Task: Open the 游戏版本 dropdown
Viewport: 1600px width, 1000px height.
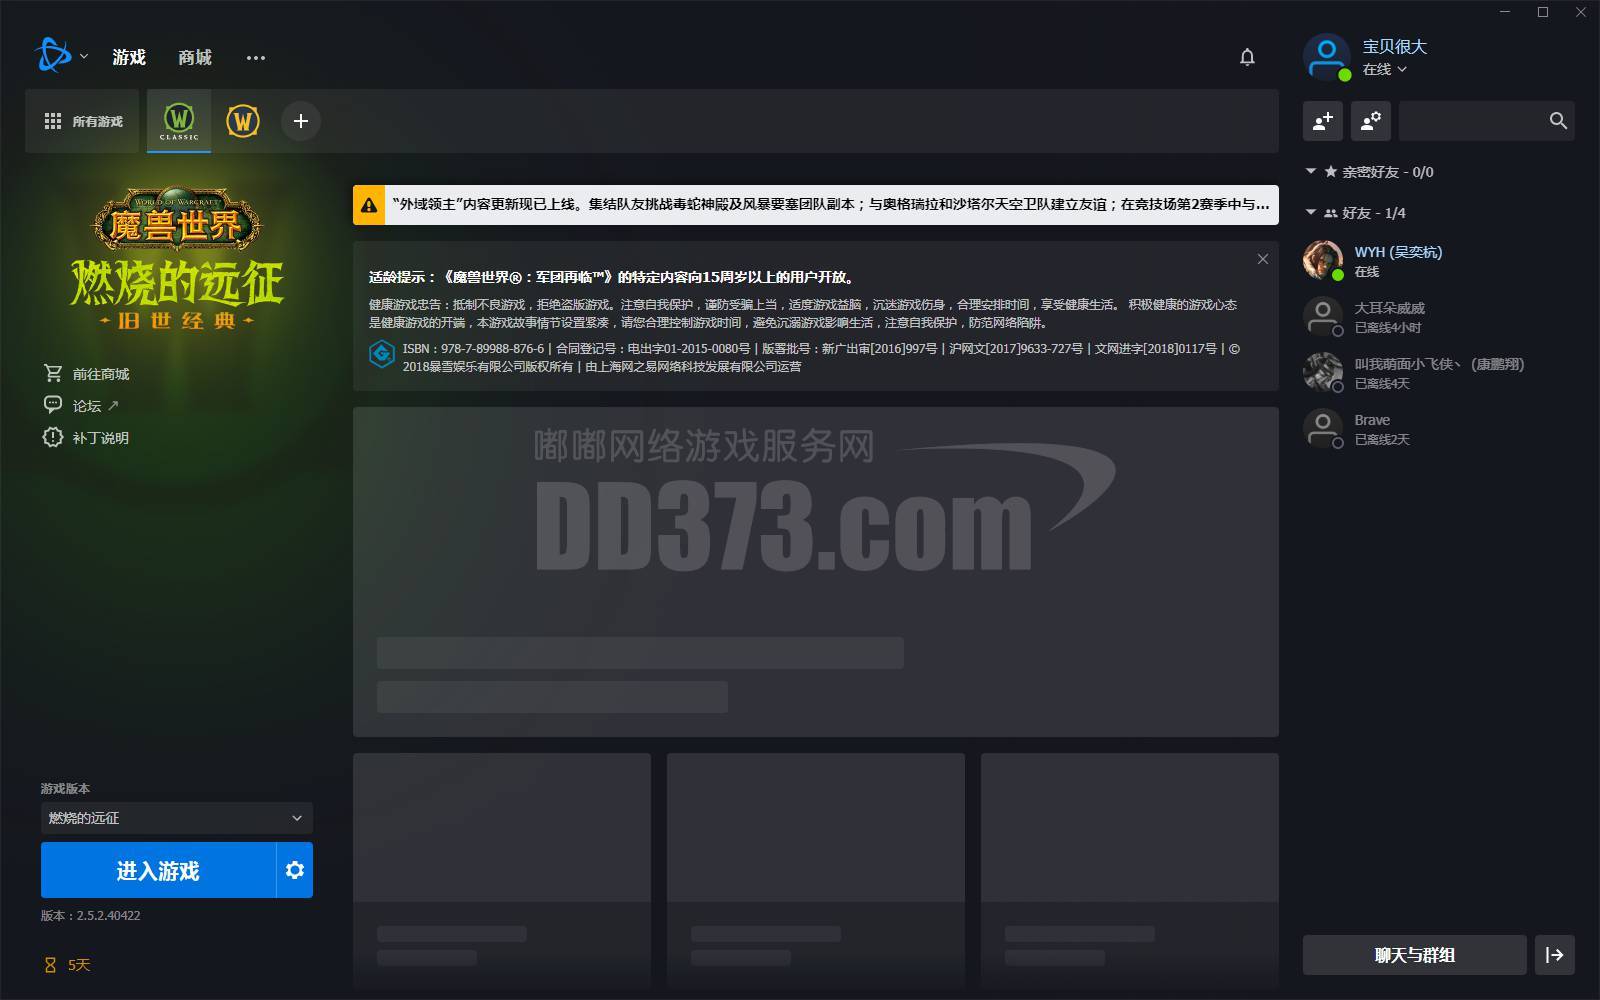Action: pyautogui.click(x=177, y=818)
